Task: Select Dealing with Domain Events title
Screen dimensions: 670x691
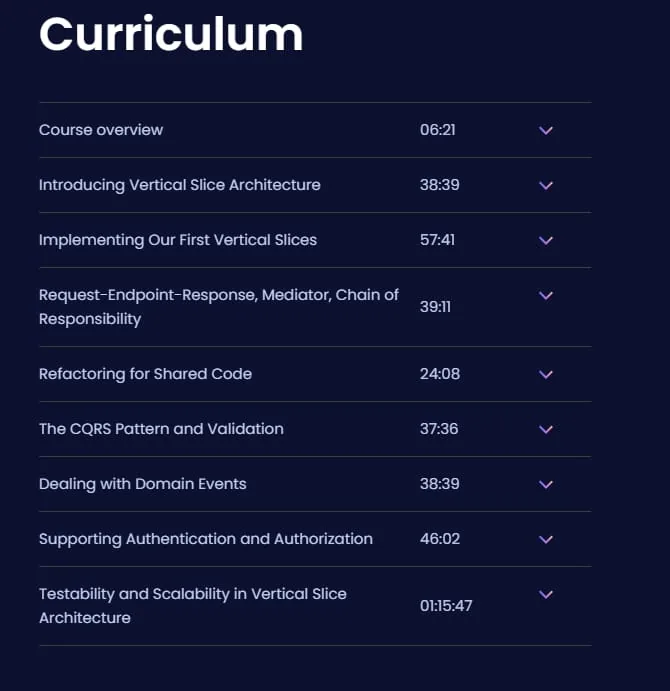Action: pyautogui.click(x=143, y=484)
